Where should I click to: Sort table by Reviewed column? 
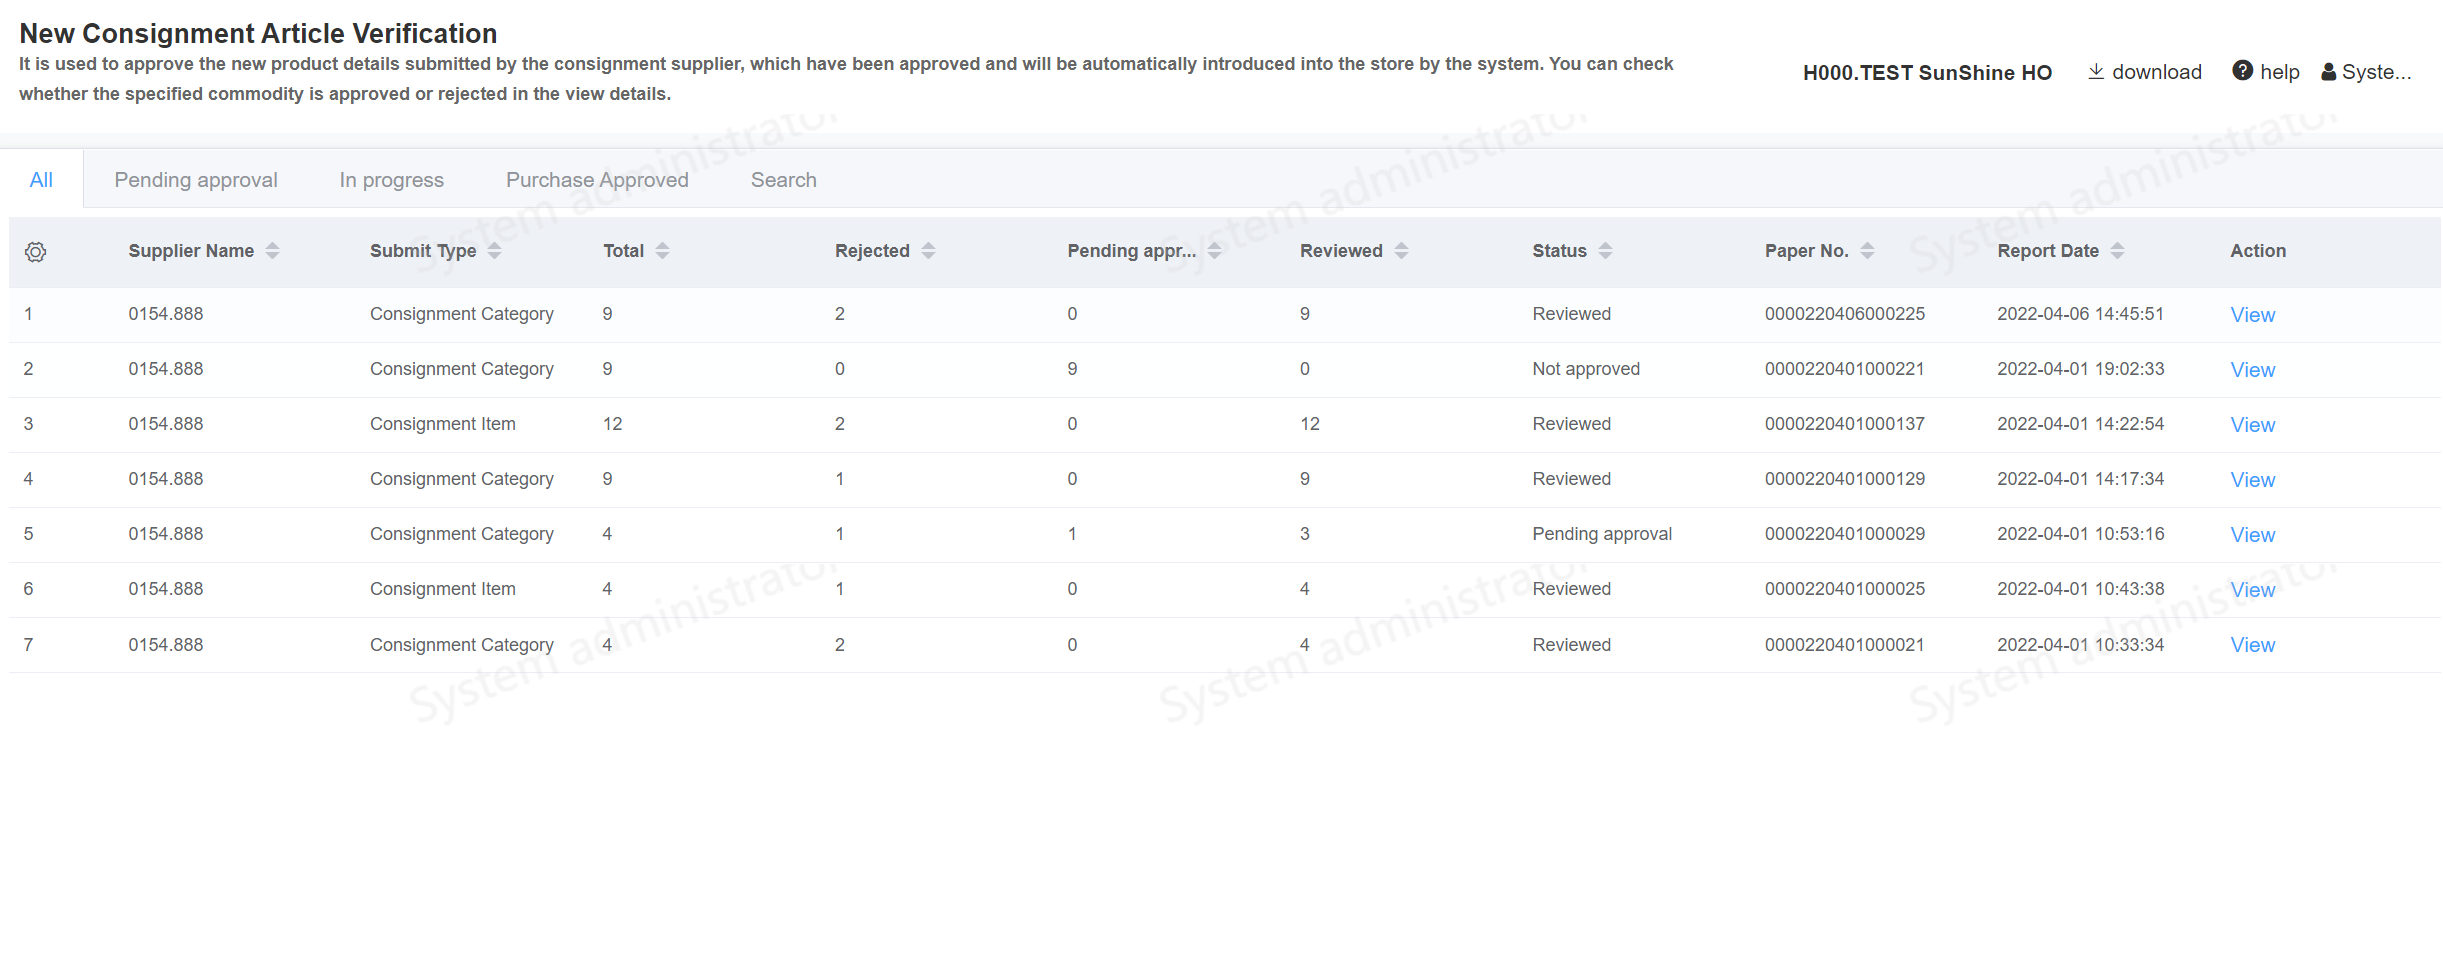(x=1401, y=251)
